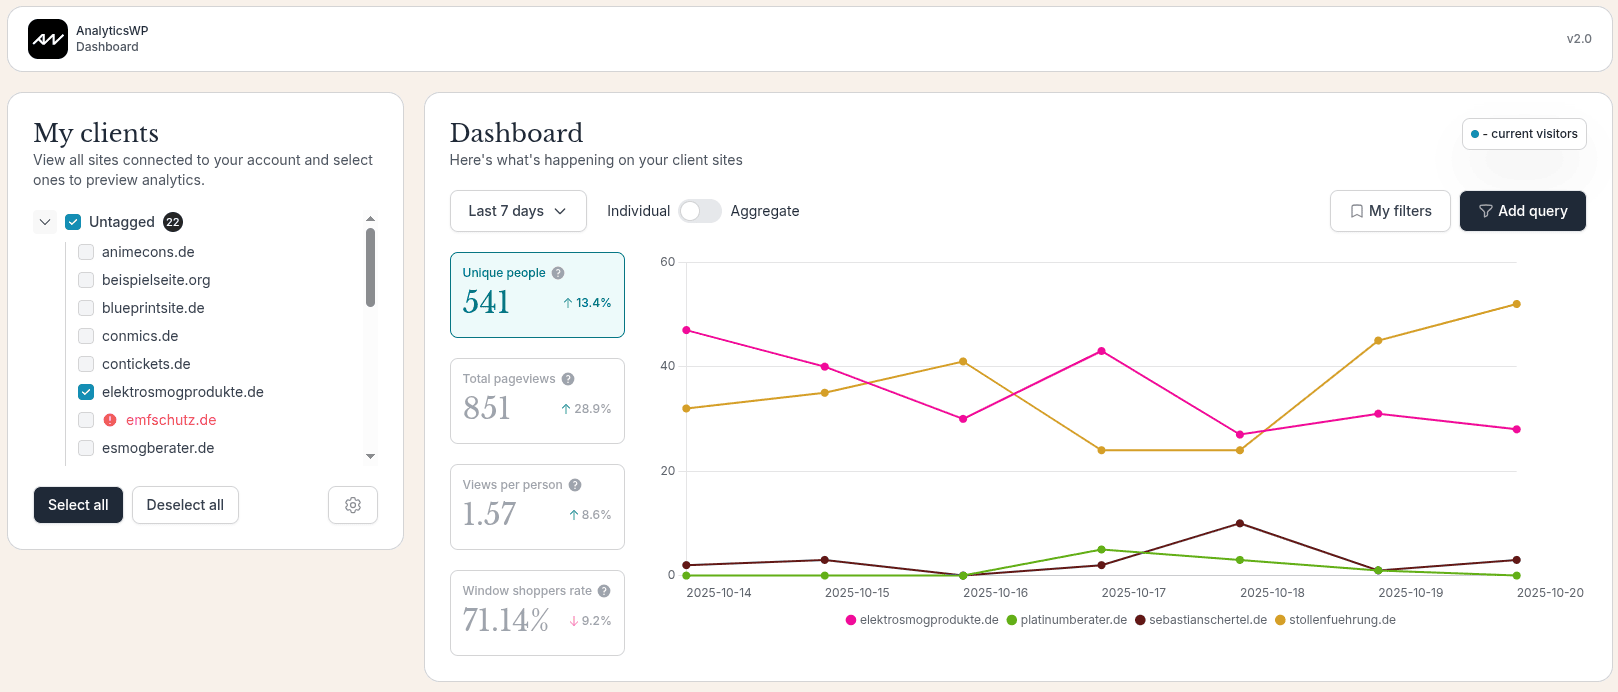Open My filters

pos(1389,211)
